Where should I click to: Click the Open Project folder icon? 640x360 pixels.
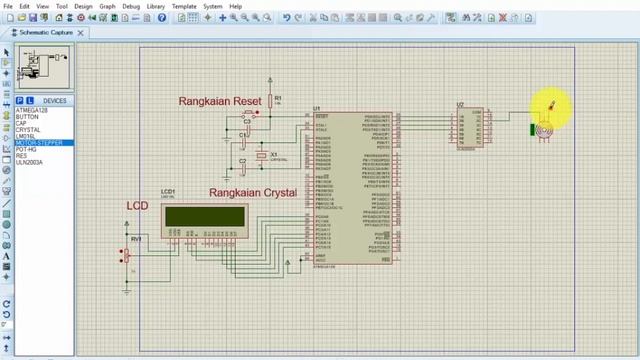point(22,18)
